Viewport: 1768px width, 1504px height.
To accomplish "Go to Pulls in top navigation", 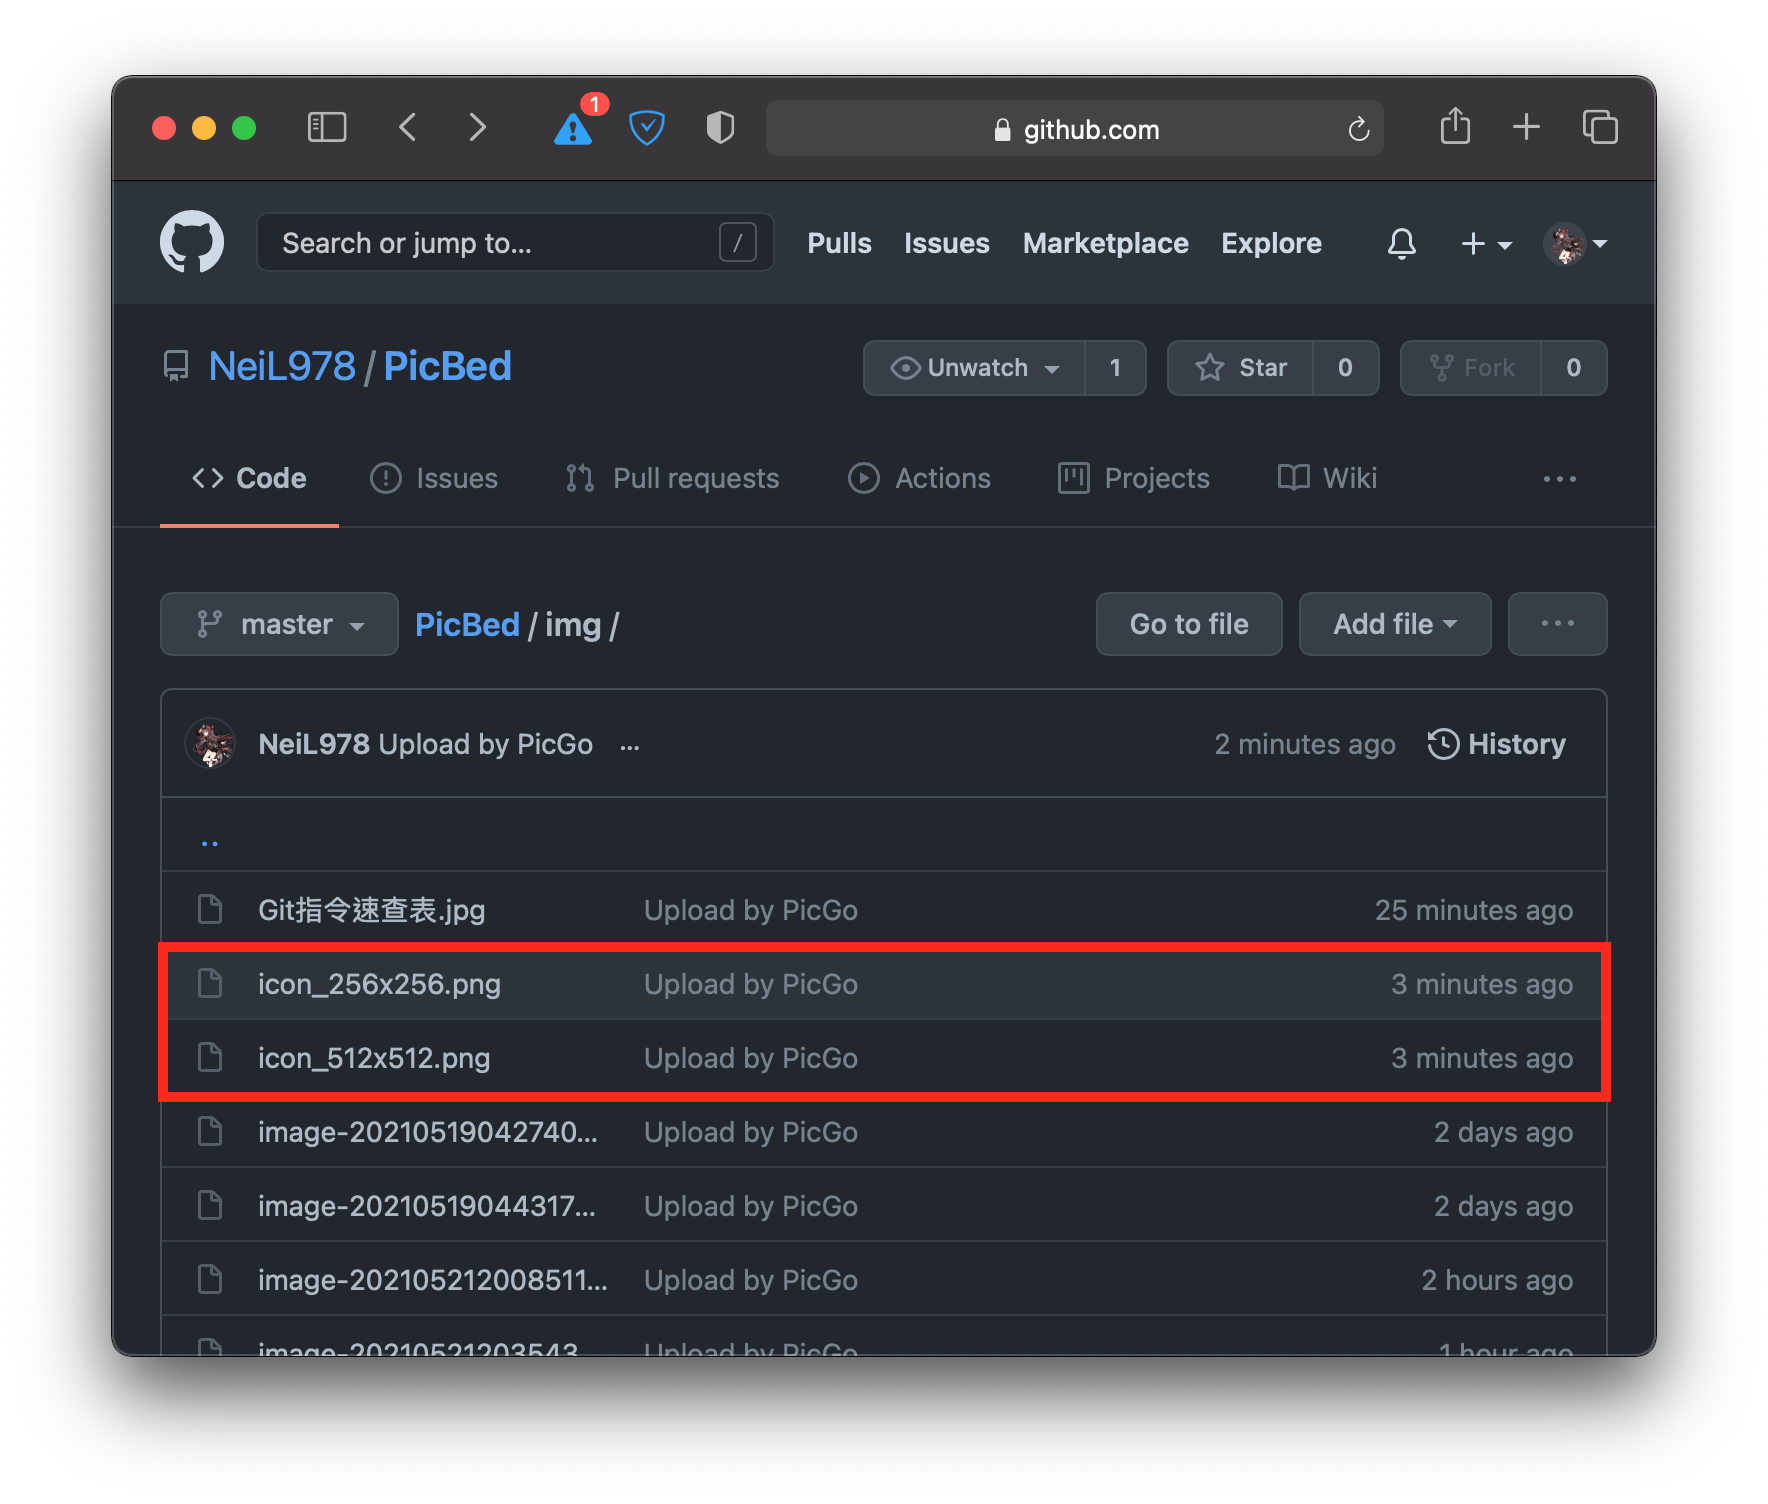I will tap(839, 243).
